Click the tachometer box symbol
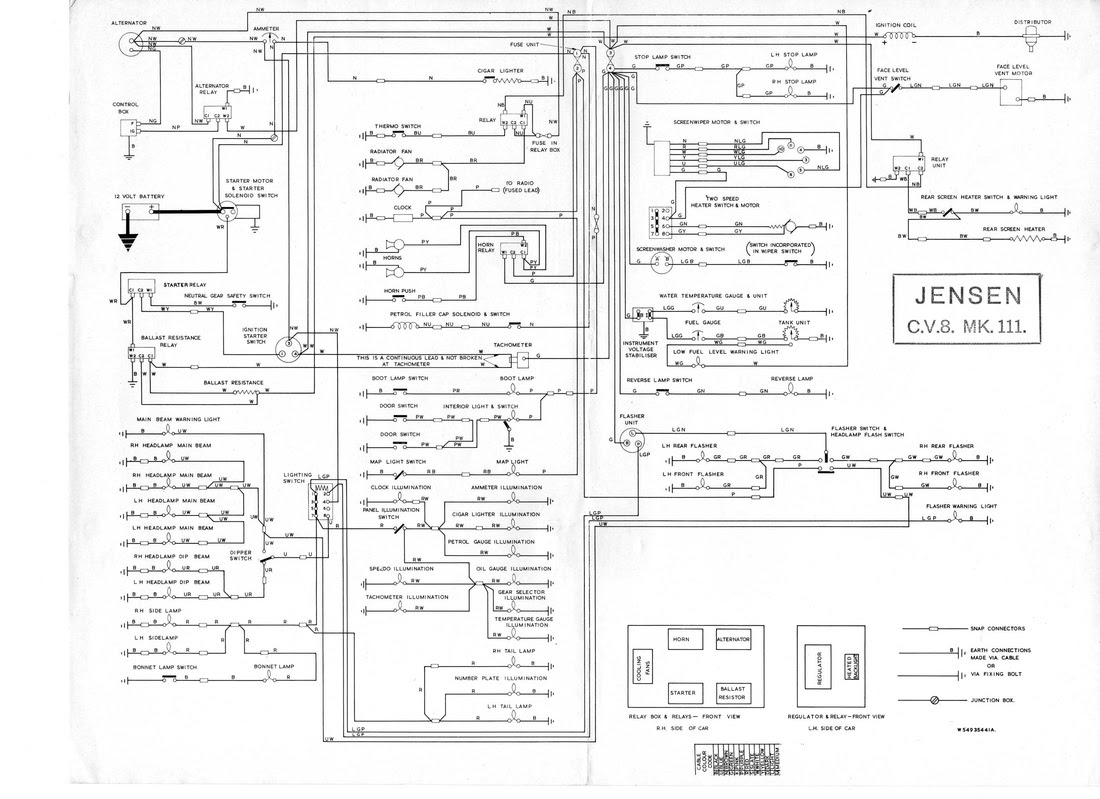 (x=523, y=359)
